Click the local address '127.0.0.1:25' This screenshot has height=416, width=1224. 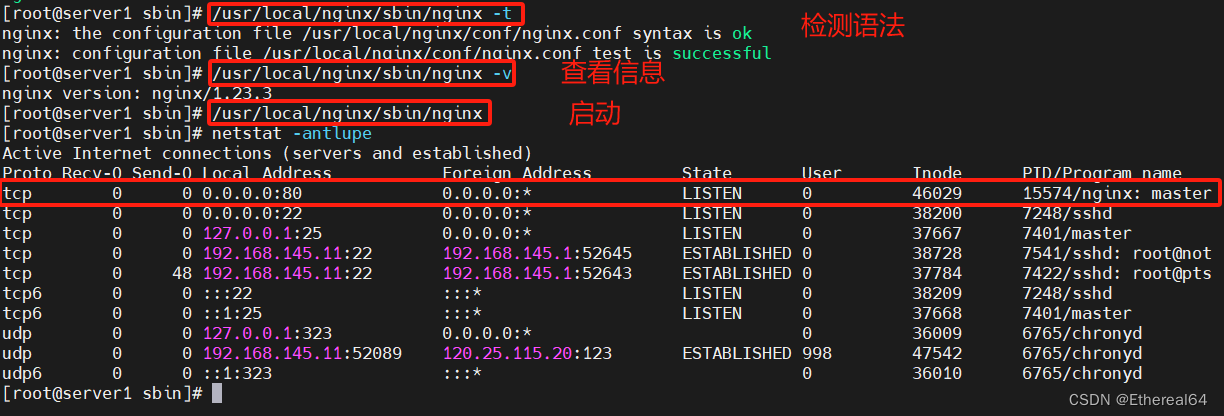coord(262,233)
